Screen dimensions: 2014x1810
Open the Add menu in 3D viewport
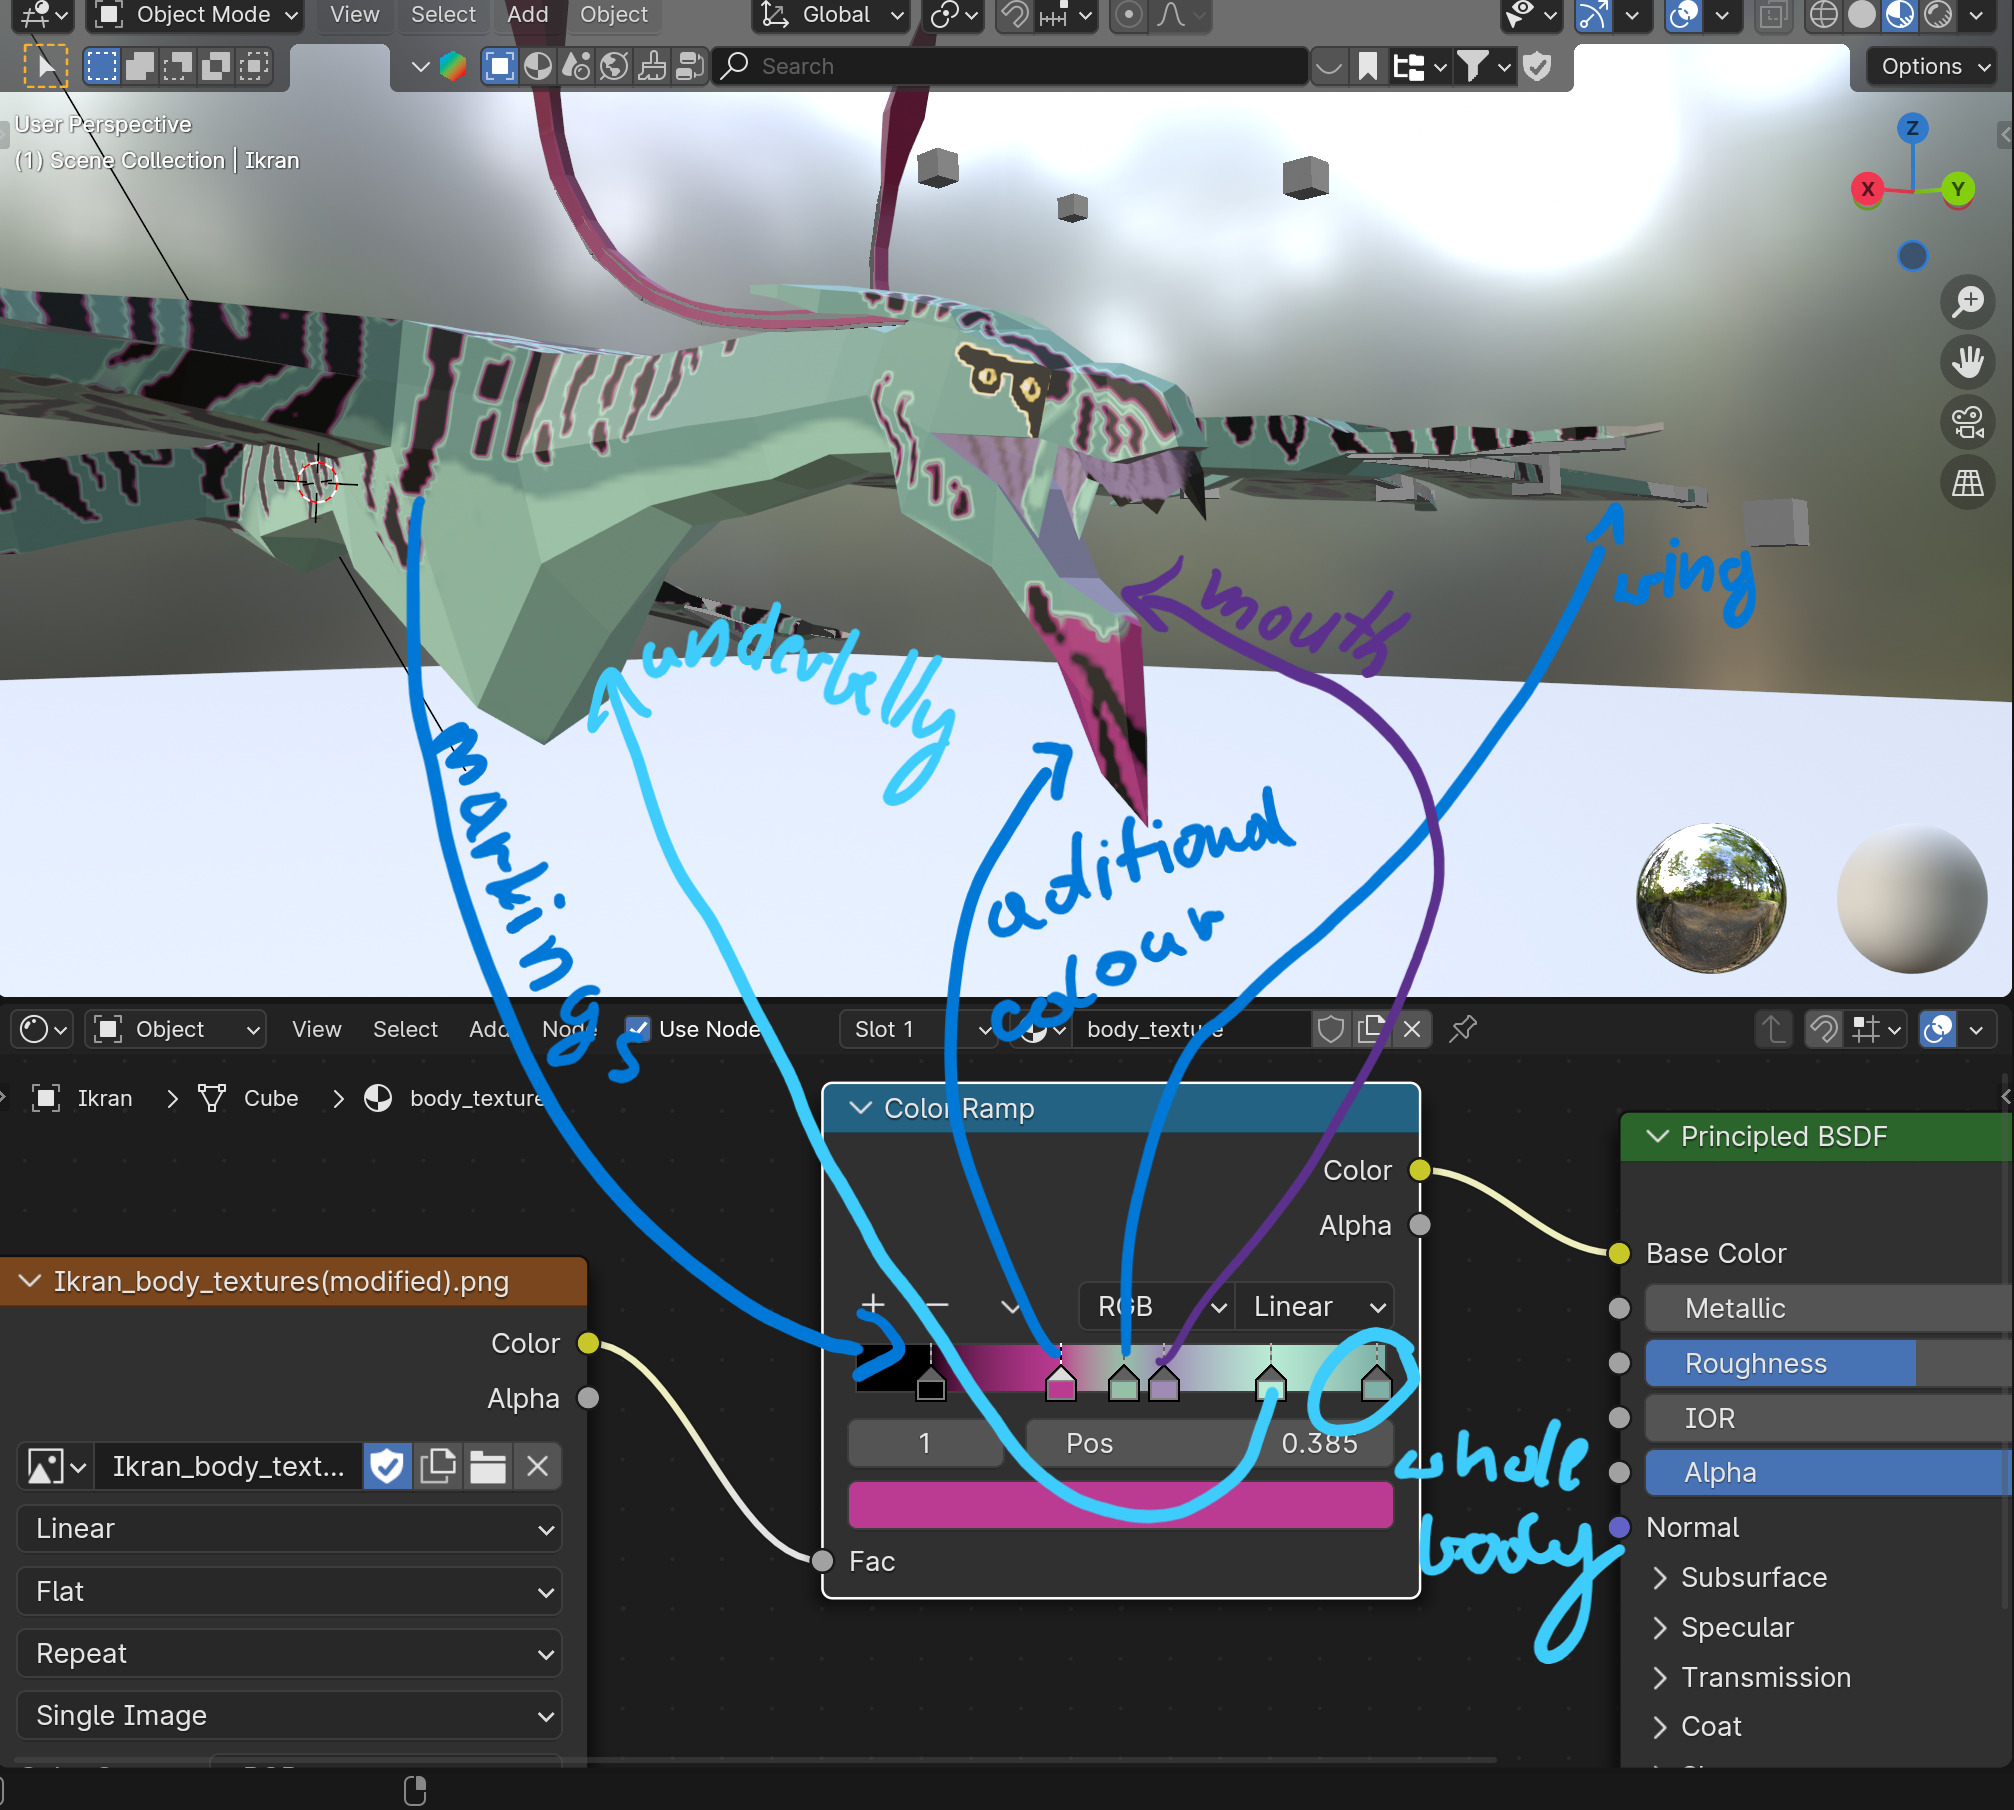pos(527,15)
